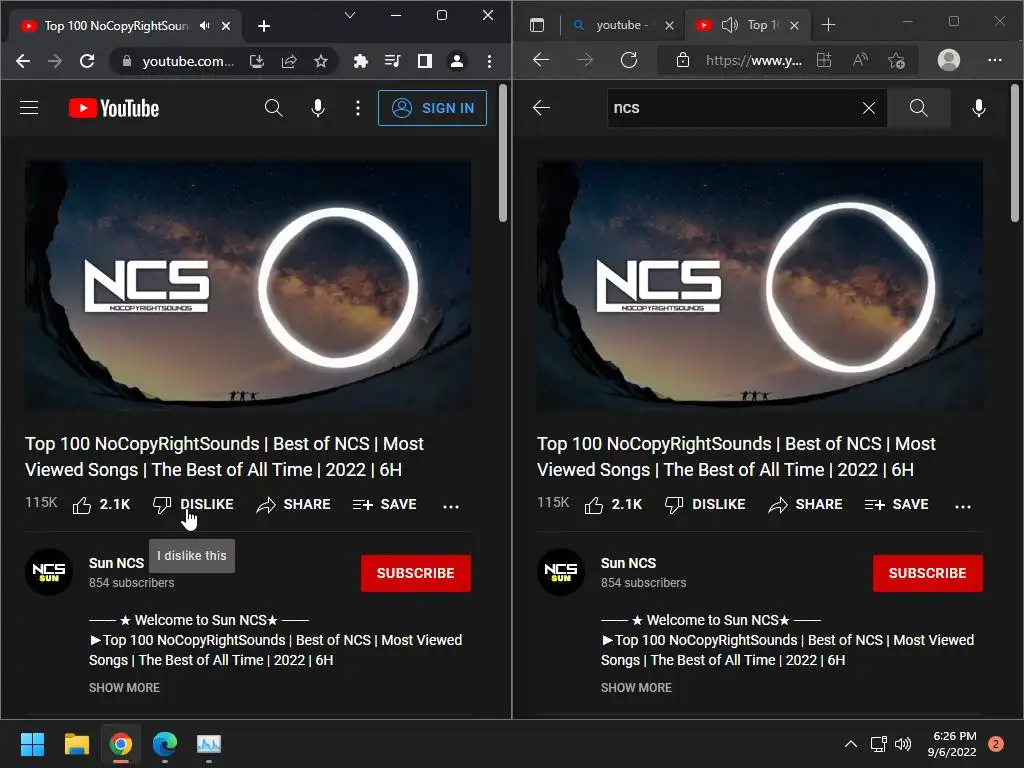Open new tab in Edge

[x=828, y=25]
